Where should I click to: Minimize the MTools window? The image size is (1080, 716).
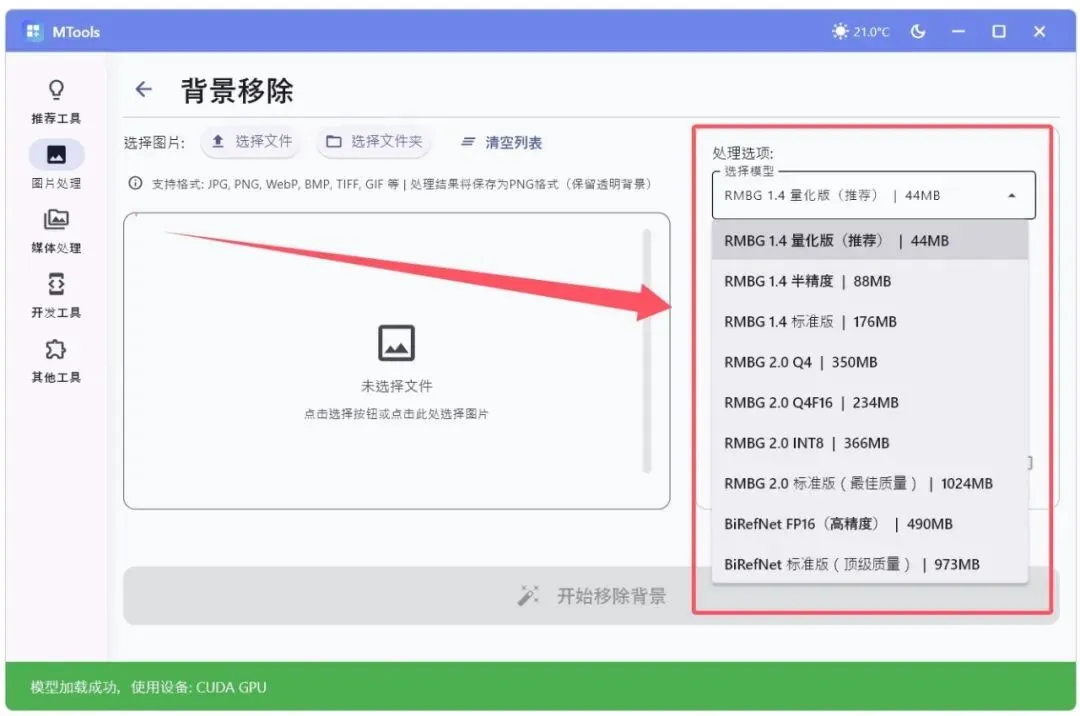958,32
